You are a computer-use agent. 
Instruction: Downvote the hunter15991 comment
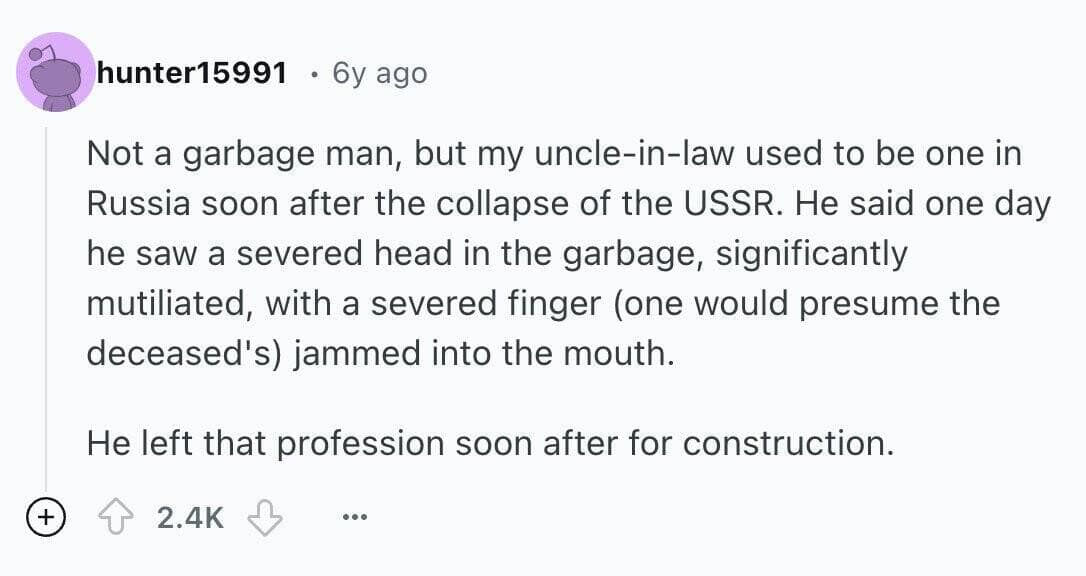click(265, 518)
